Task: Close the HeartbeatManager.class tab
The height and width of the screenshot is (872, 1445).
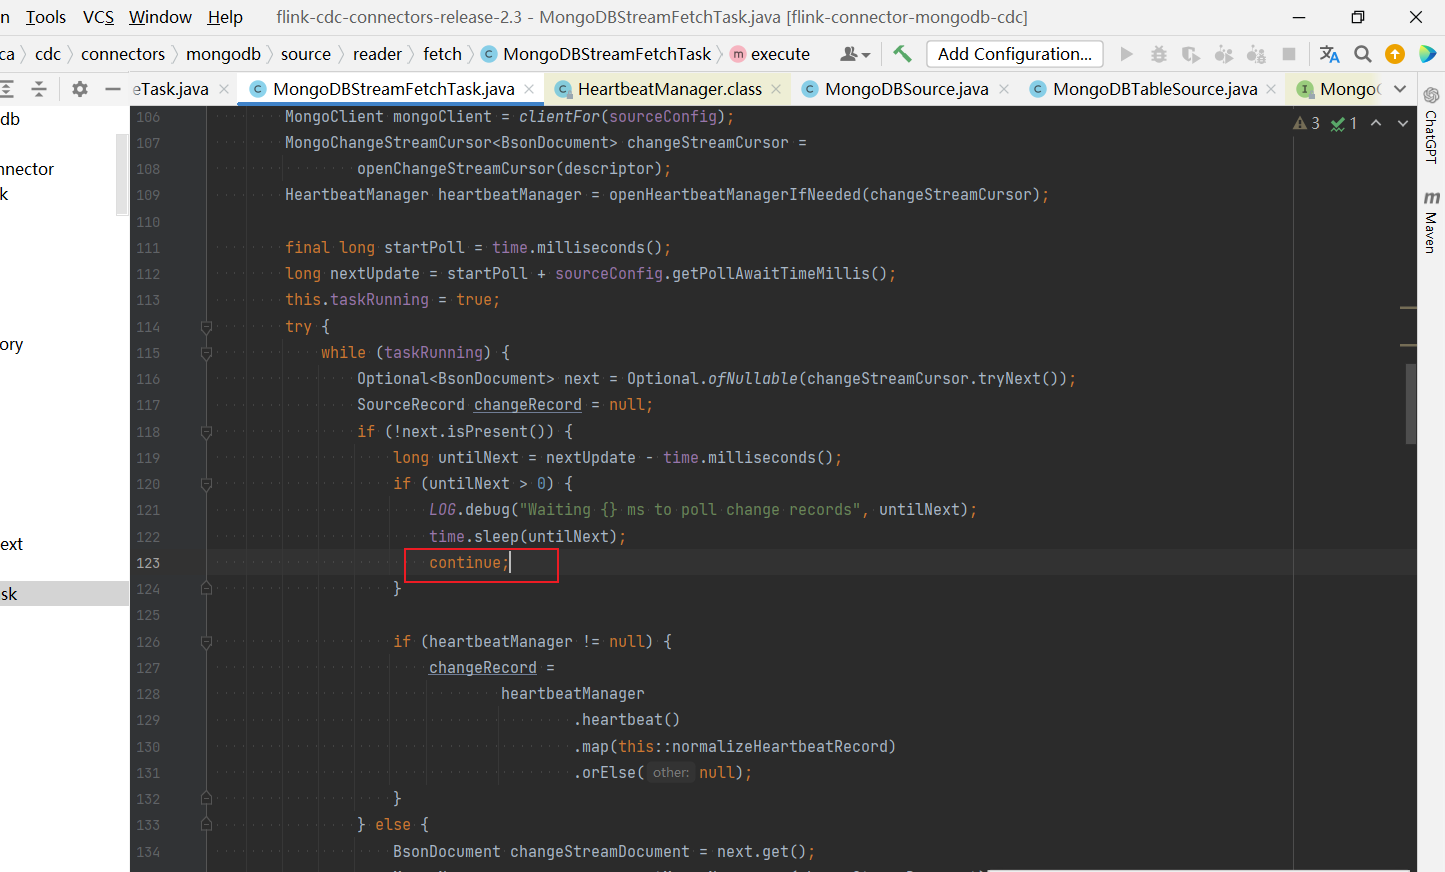Action: click(x=776, y=89)
